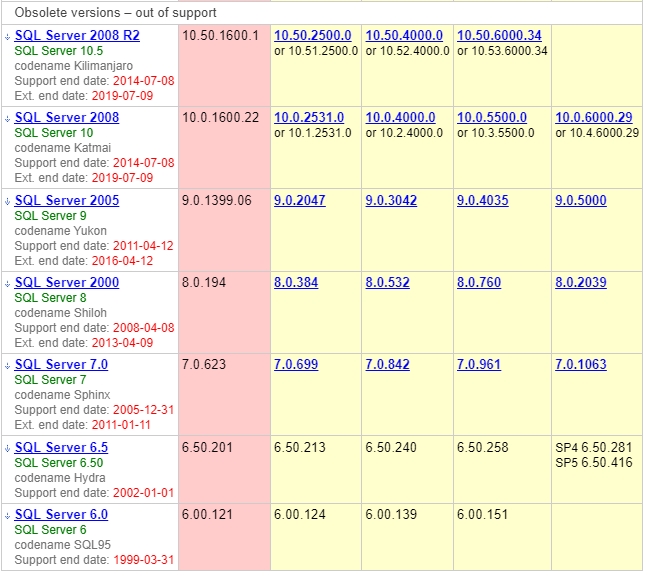Select the 7.0.699 build link
649x576 pixels.
296,364
